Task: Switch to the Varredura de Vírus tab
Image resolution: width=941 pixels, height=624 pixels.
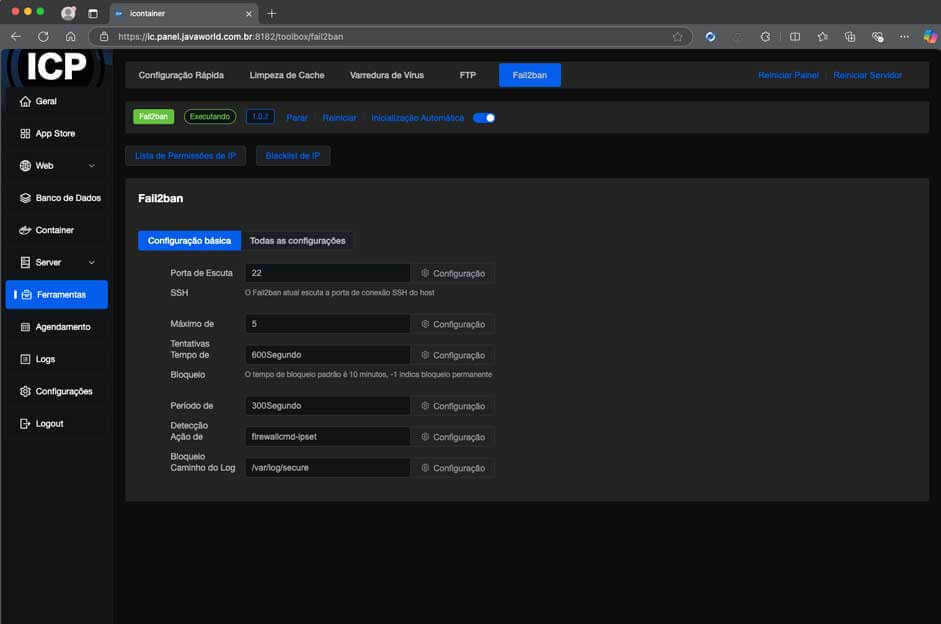Action: coord(387,75)
